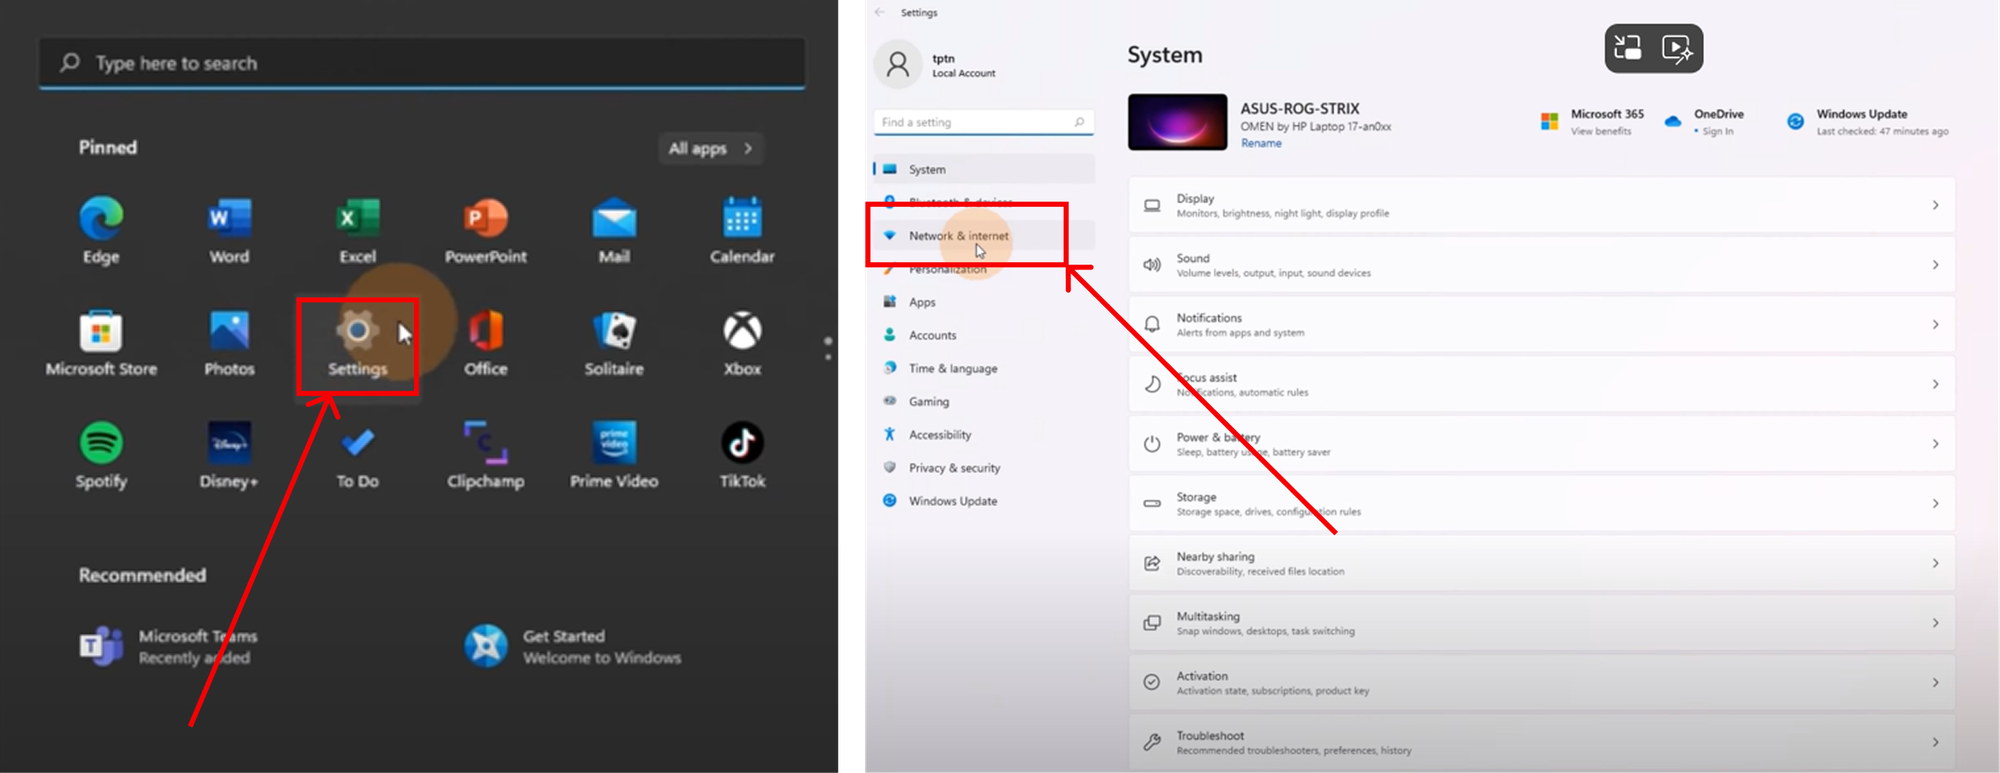
Task: Expand the Display settings row
Action: pos(1540,205)
